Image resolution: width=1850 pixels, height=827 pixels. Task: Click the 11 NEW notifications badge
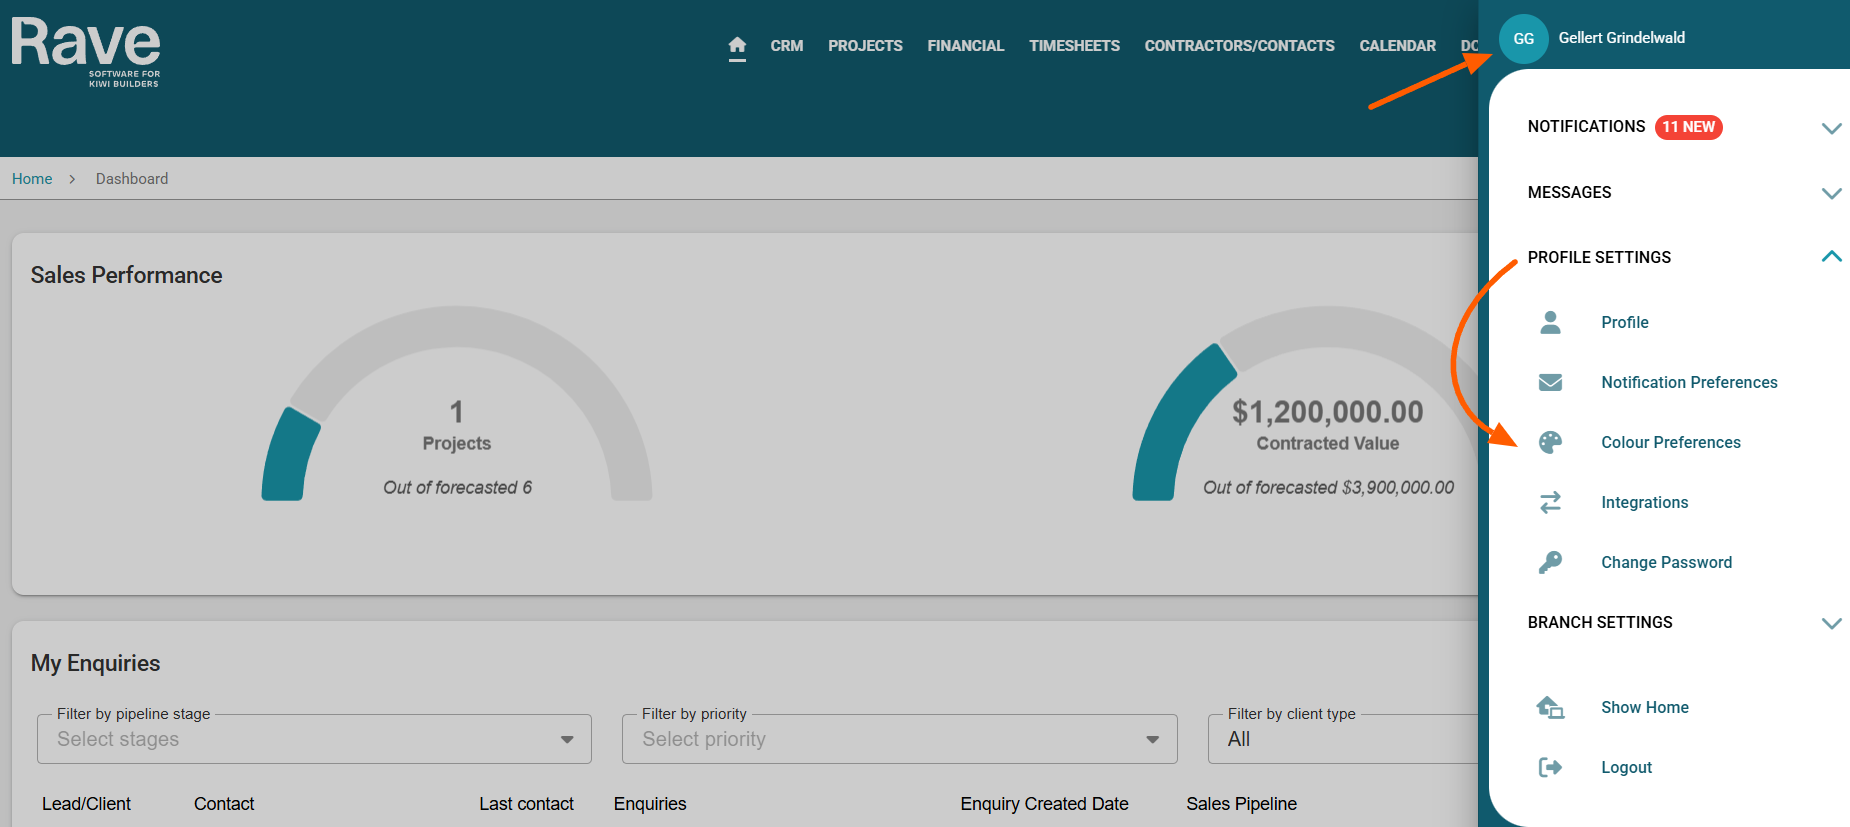[1688, 127]
